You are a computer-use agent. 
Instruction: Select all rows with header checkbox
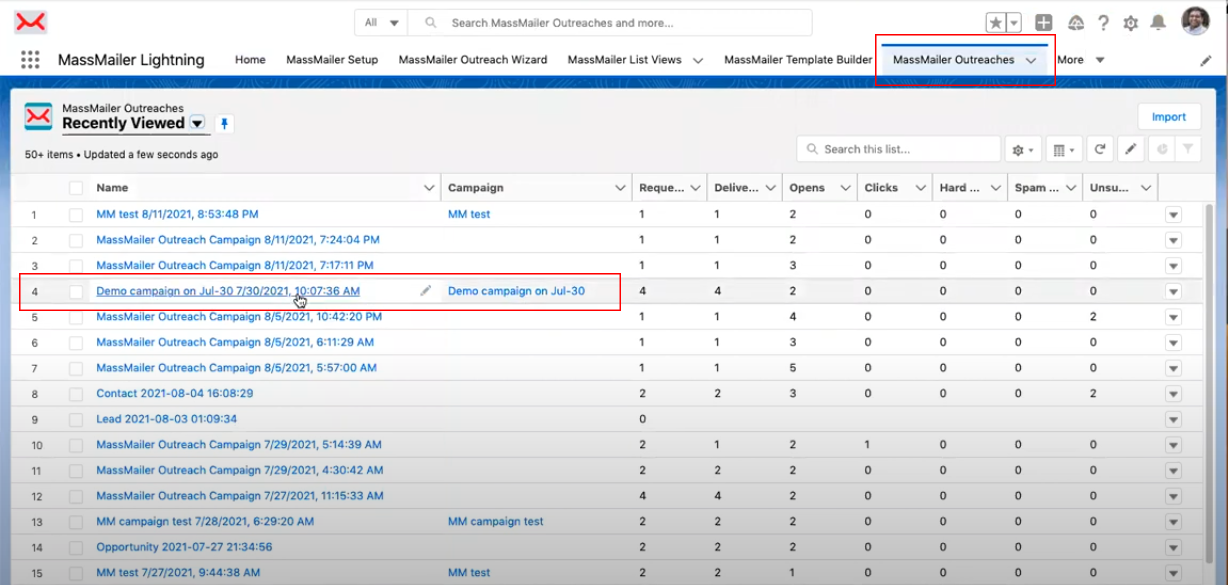(76, 188)
